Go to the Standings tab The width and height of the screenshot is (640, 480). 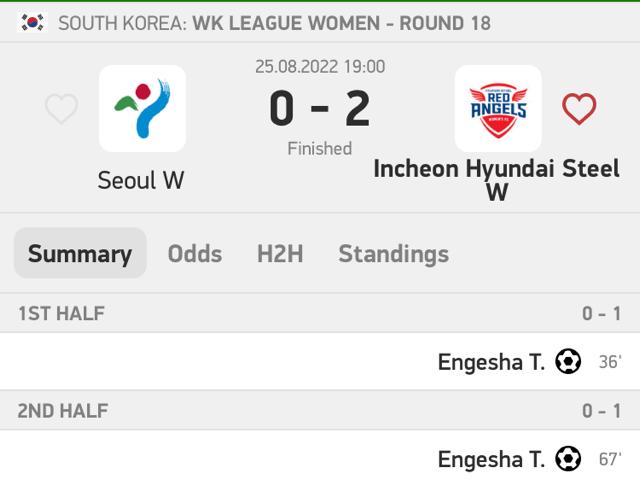coord(393,254)
